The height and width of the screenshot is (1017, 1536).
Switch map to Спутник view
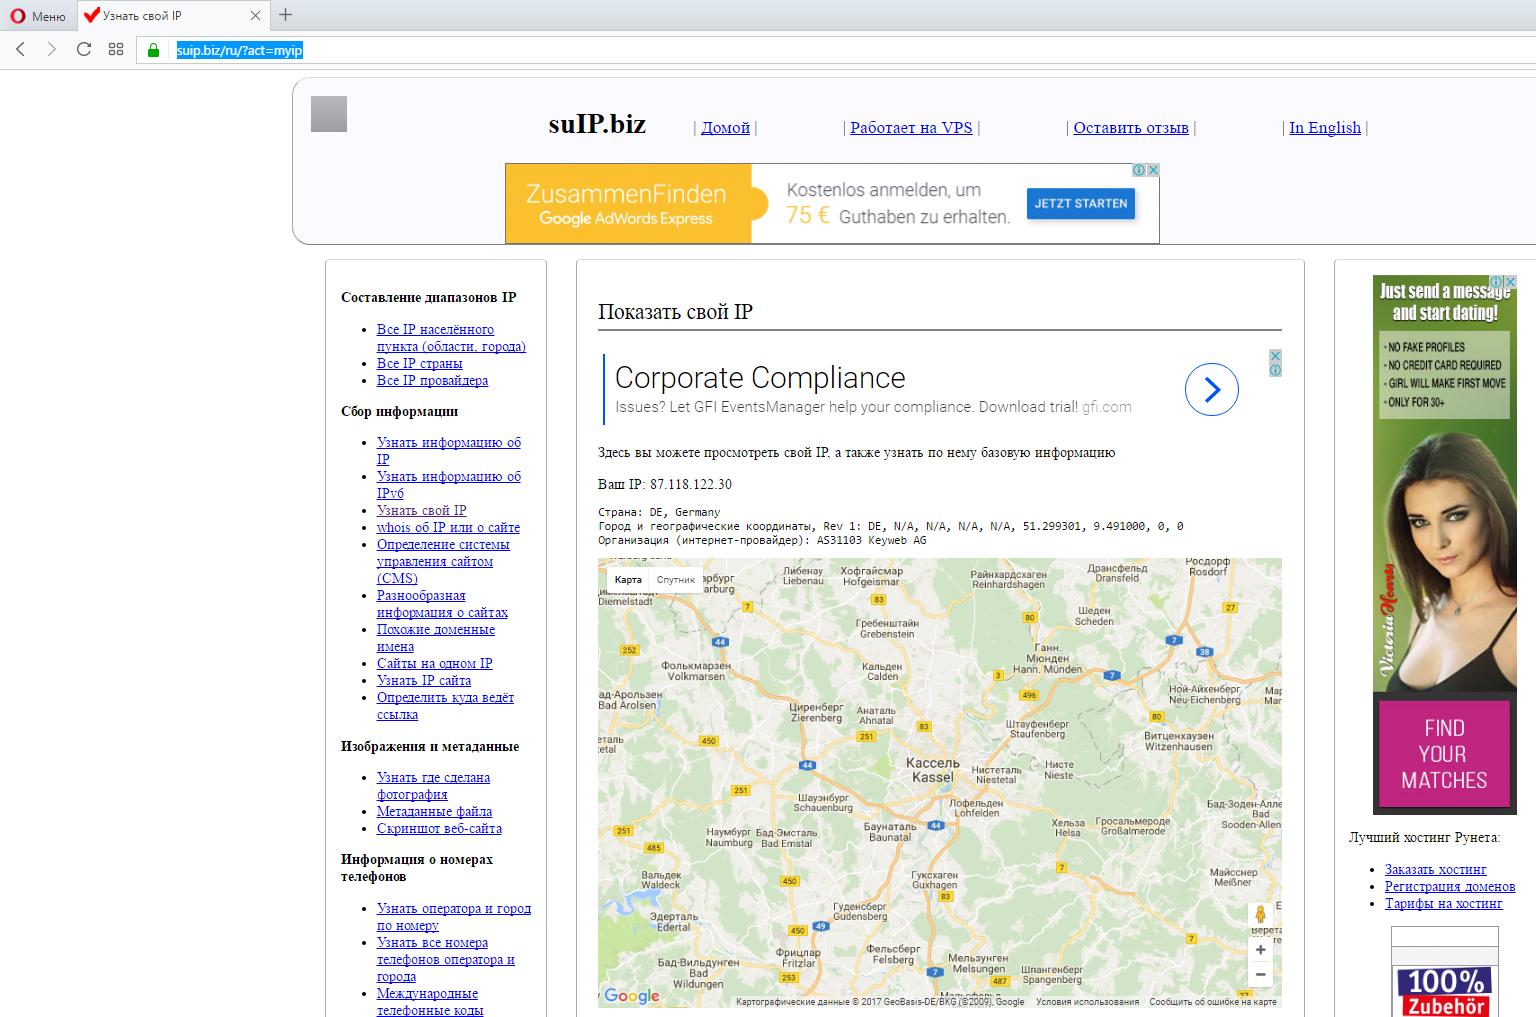675,579
